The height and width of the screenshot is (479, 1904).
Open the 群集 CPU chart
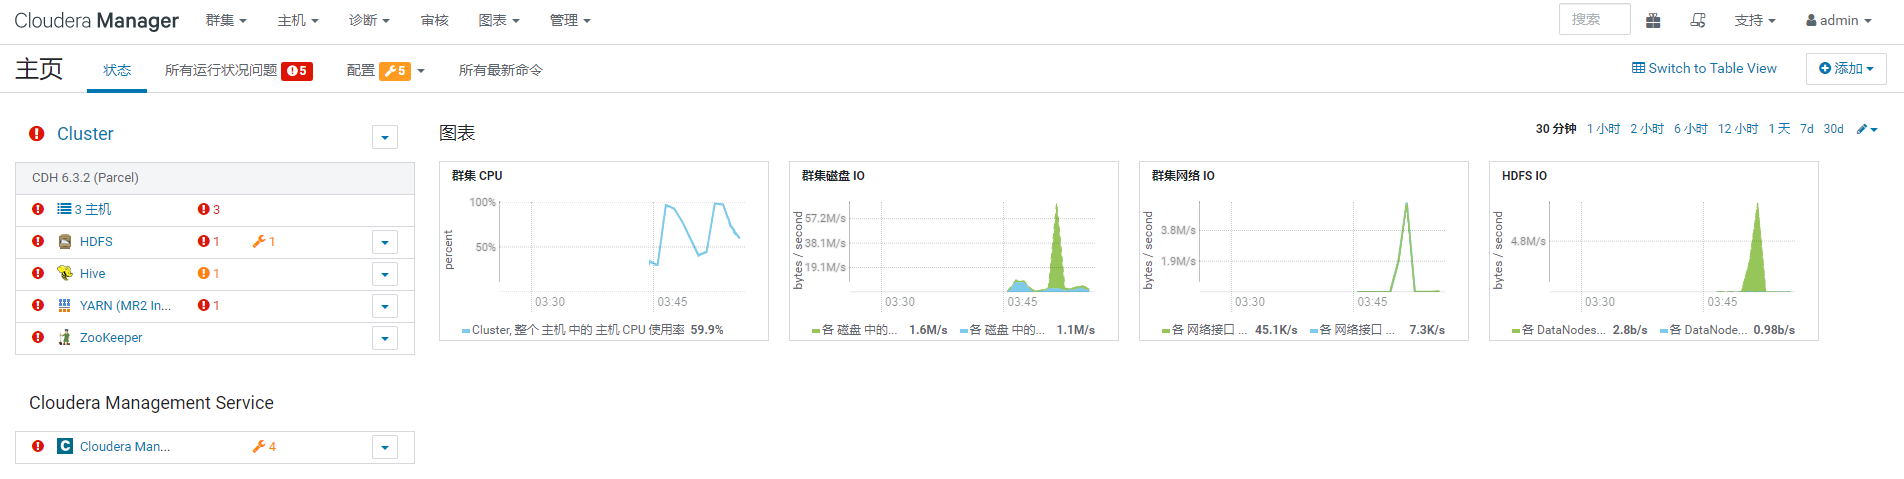(604, 251)
